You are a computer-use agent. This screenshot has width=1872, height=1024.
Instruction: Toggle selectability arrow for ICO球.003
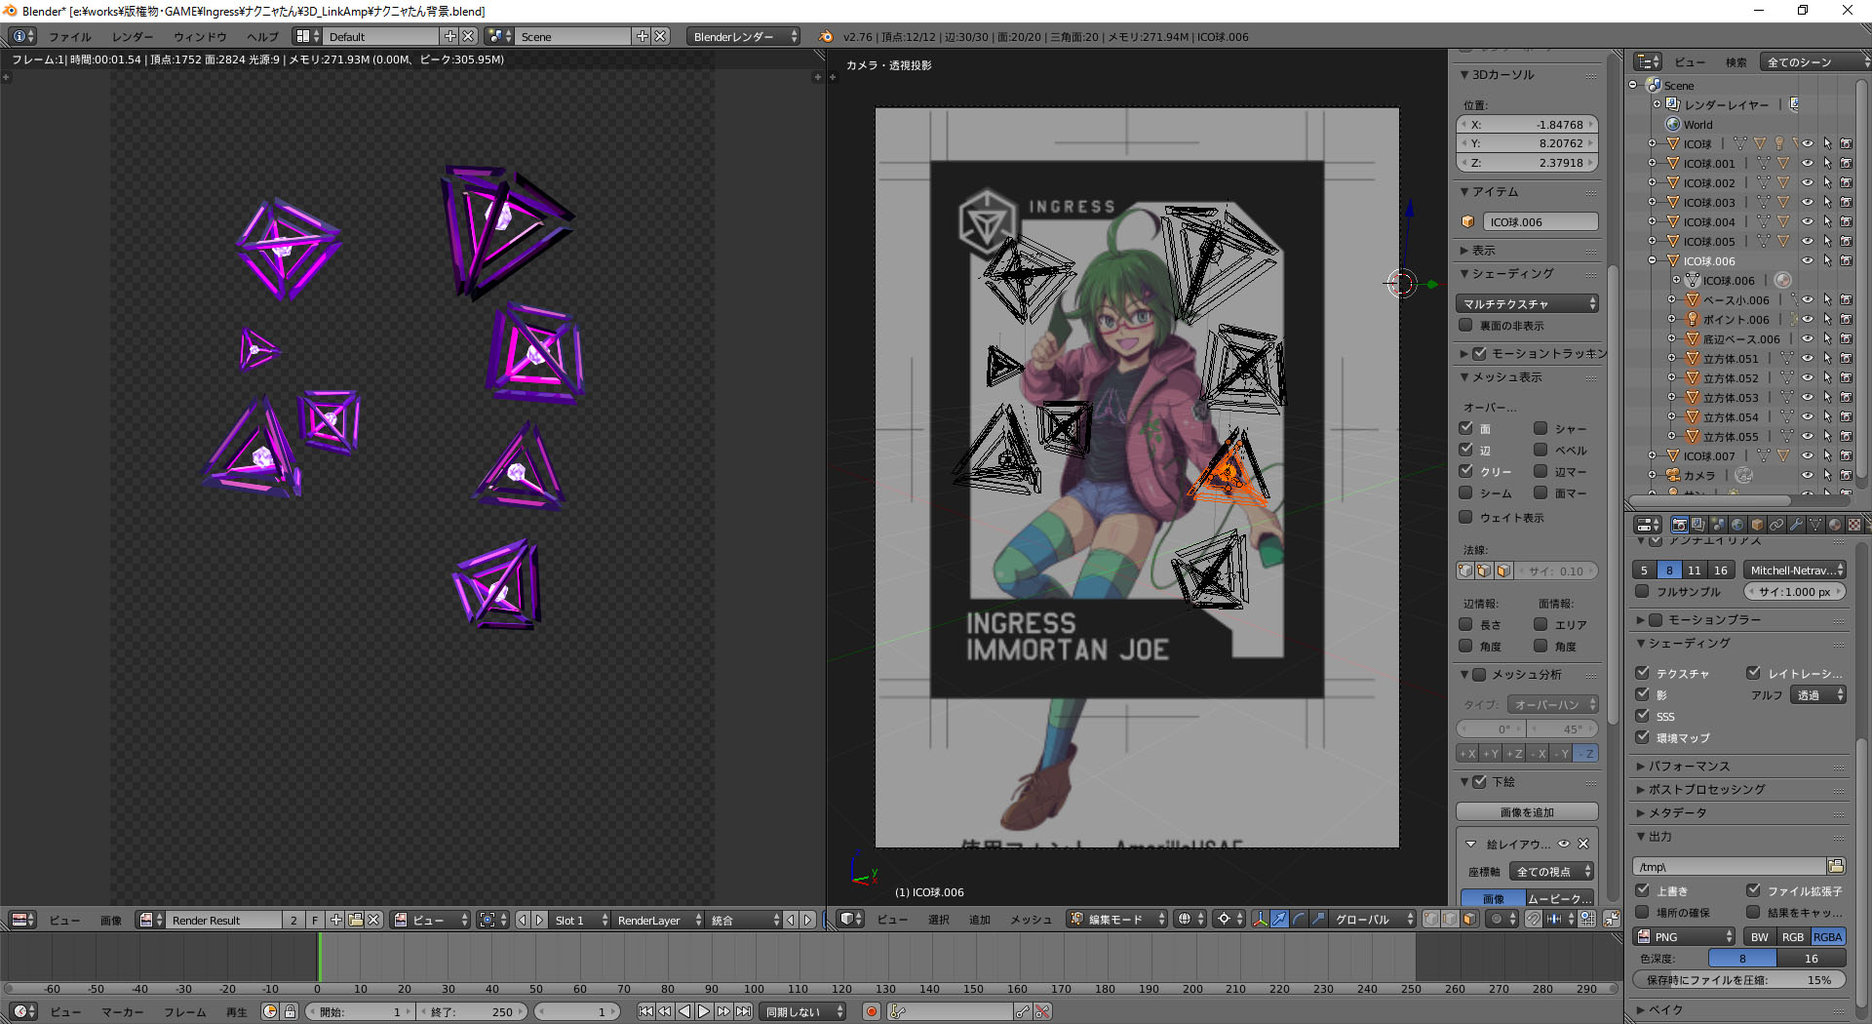[1827, 202]
